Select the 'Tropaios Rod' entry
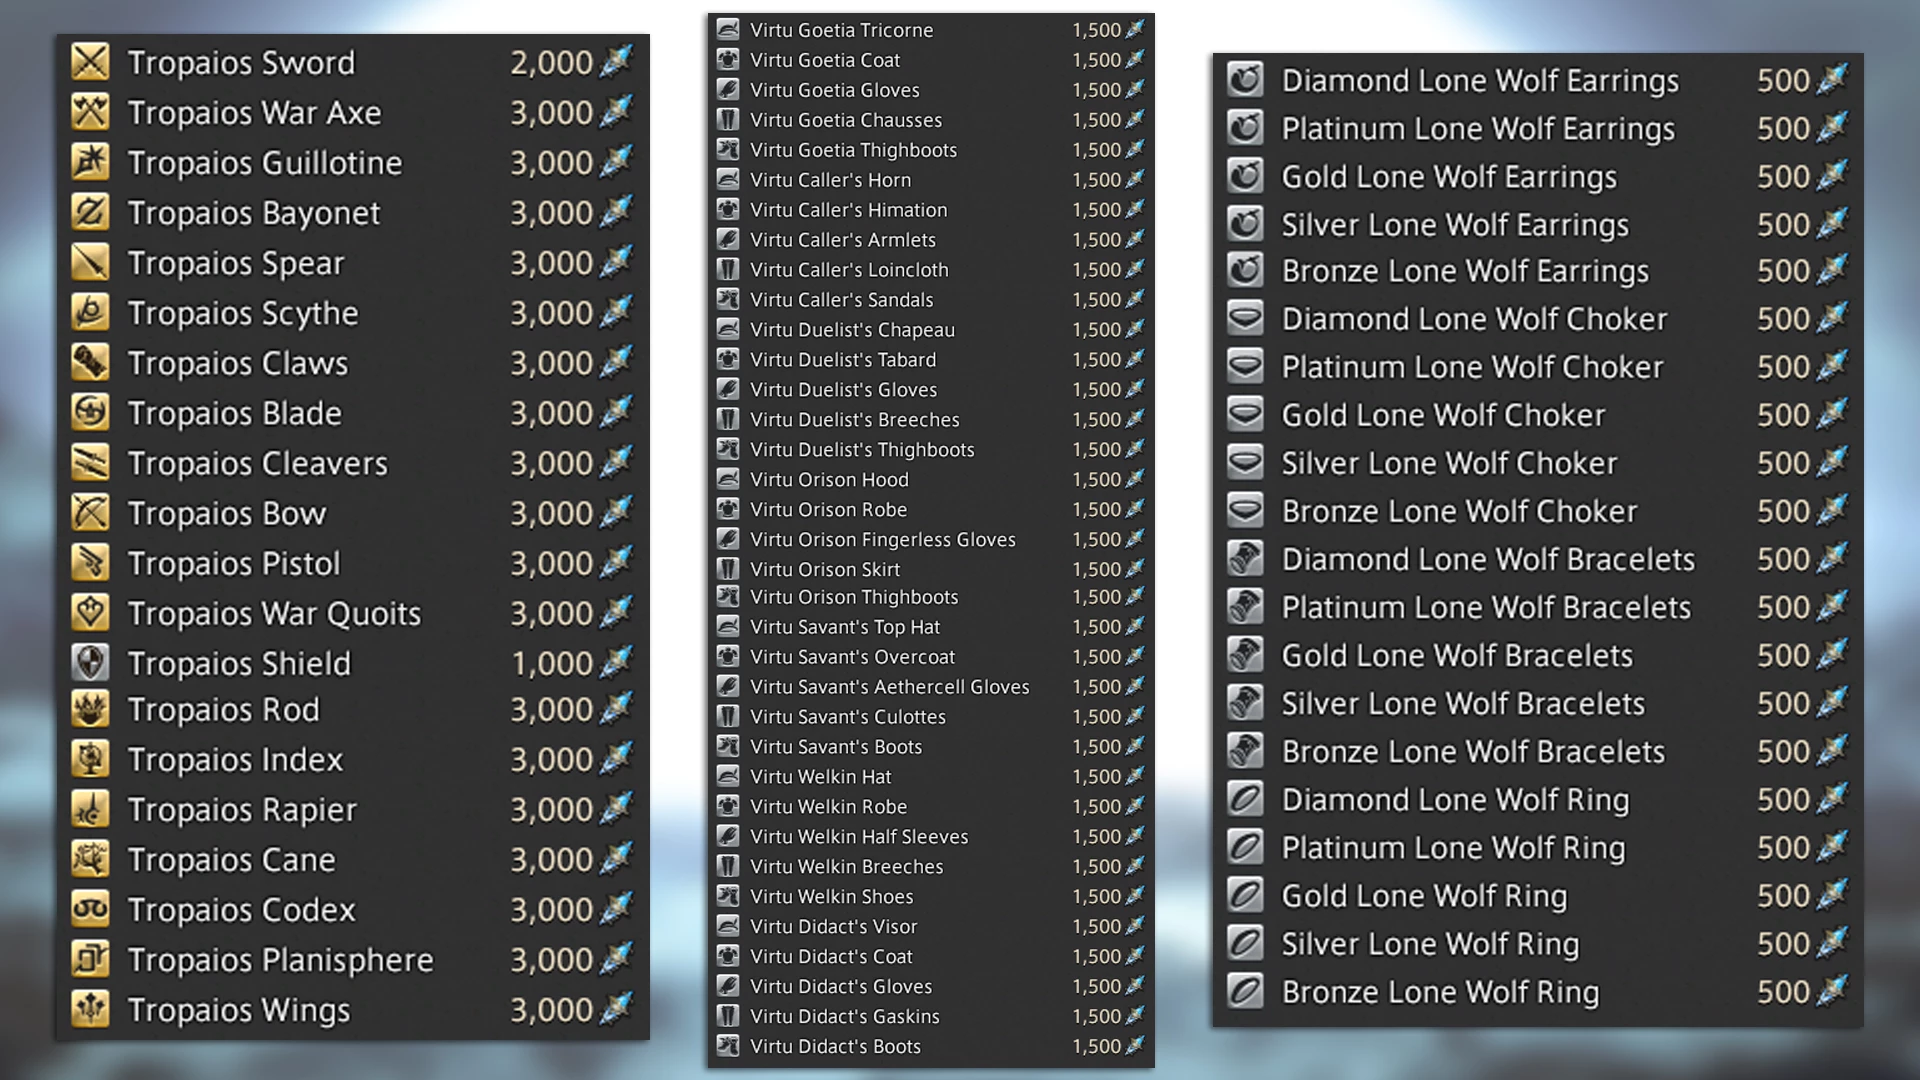 pyautogui.click(x=224, y=709)
